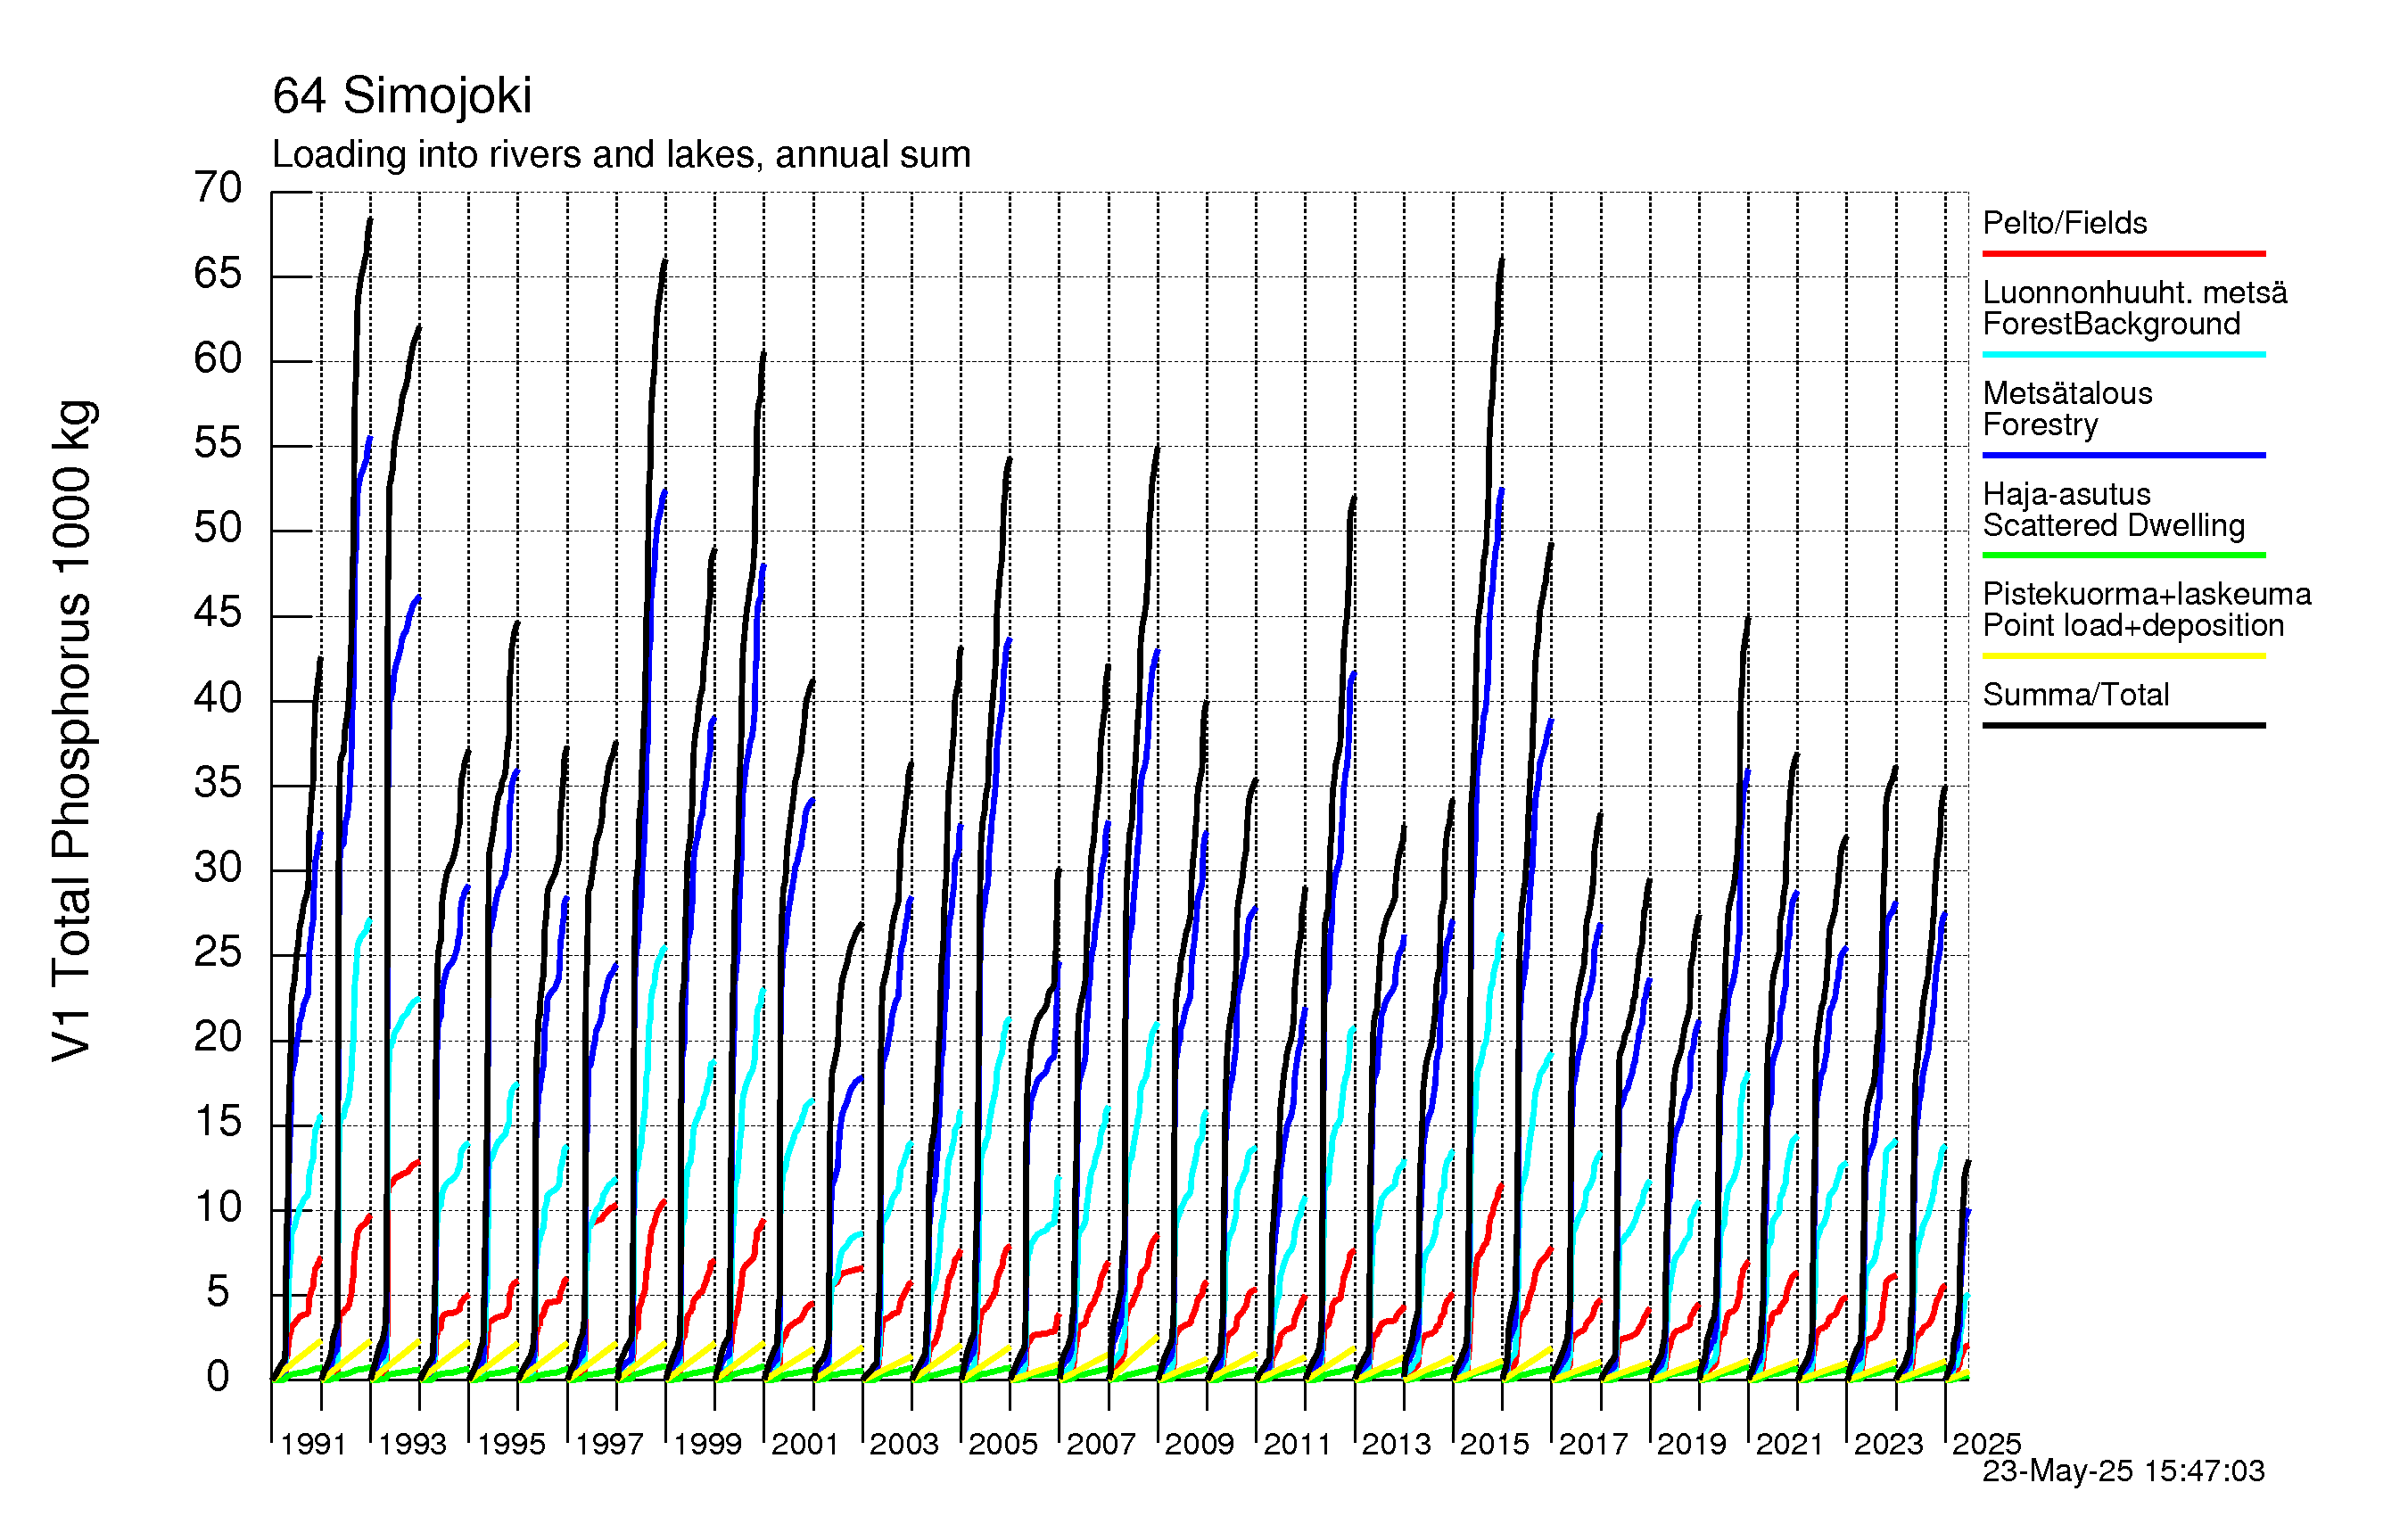Click the x-axis year label 1995
This screenshot has height=1516, width=2408.
point(511,1445)
